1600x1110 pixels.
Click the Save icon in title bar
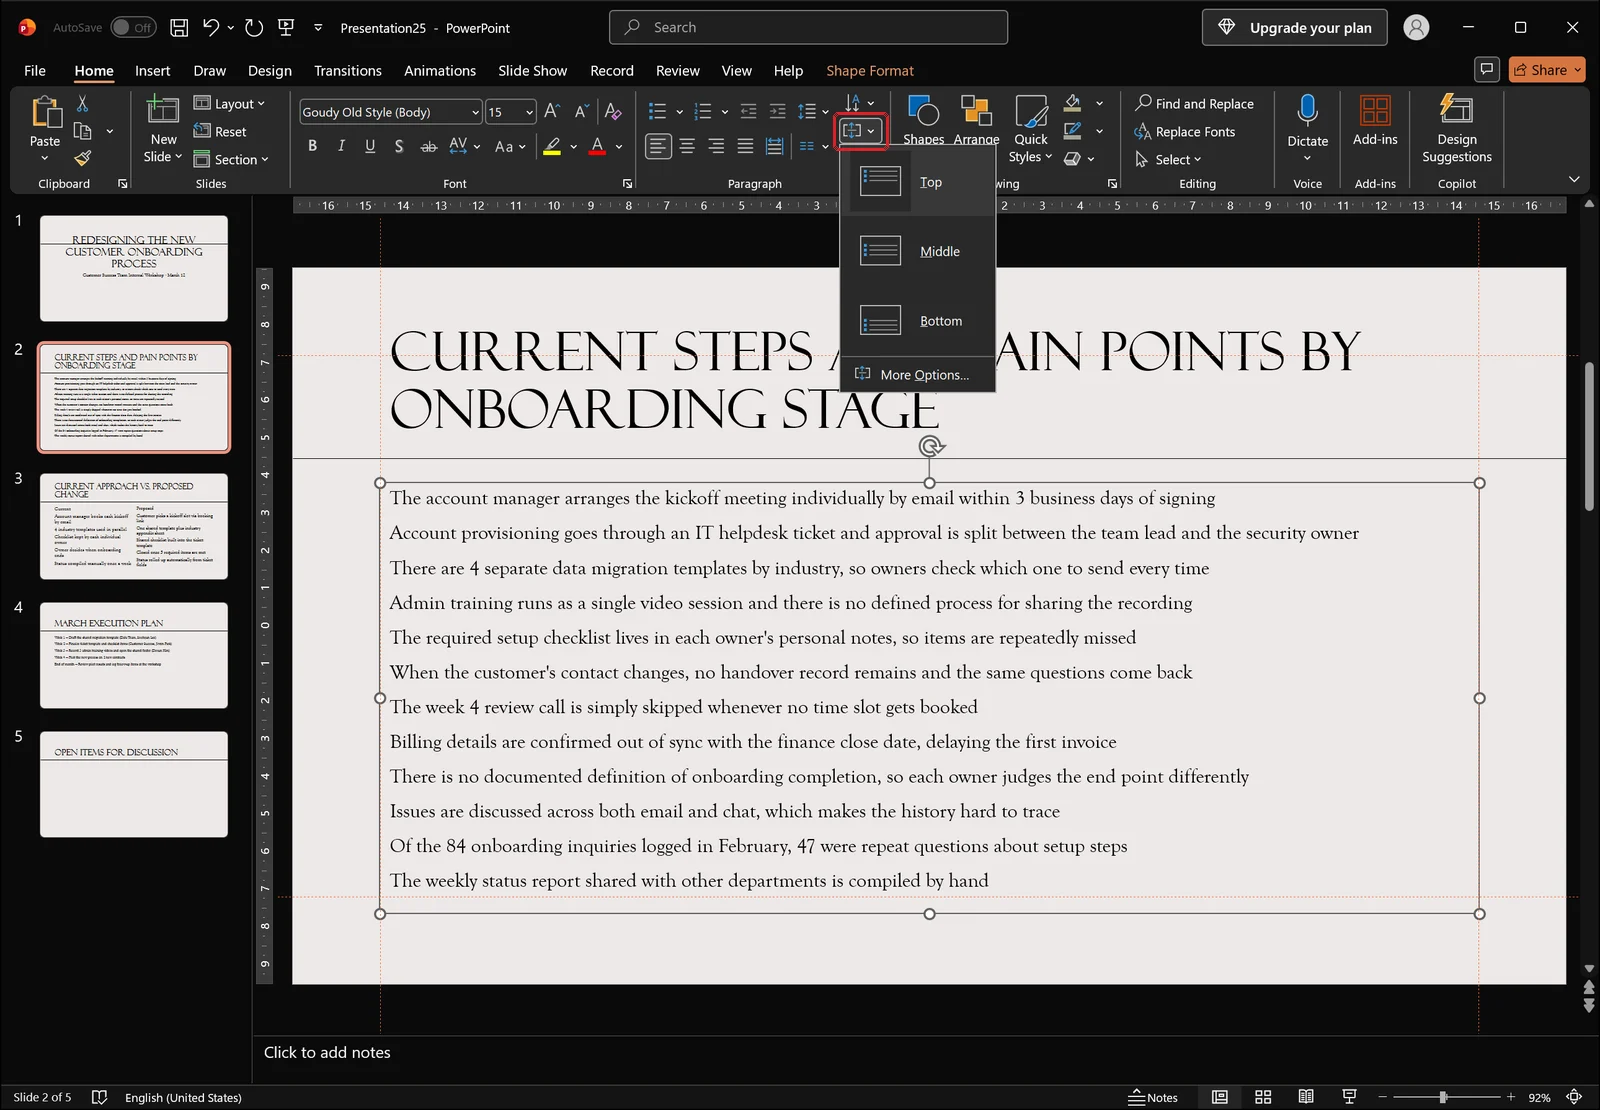click(179, 28)
